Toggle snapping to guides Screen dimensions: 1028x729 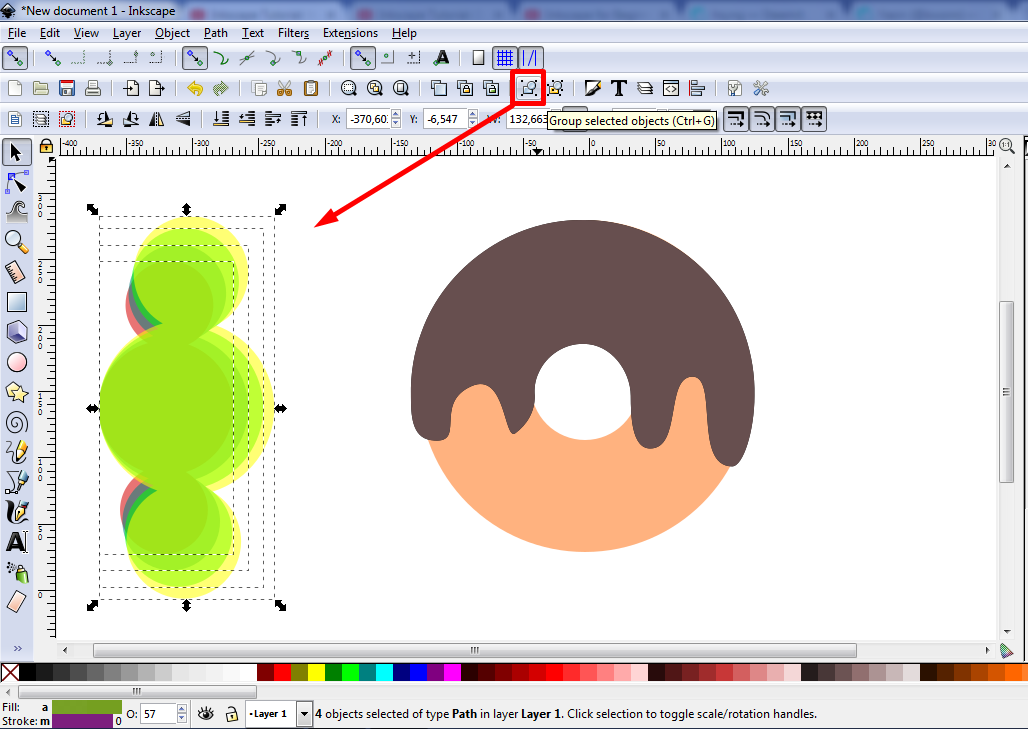tap(530, 58)
